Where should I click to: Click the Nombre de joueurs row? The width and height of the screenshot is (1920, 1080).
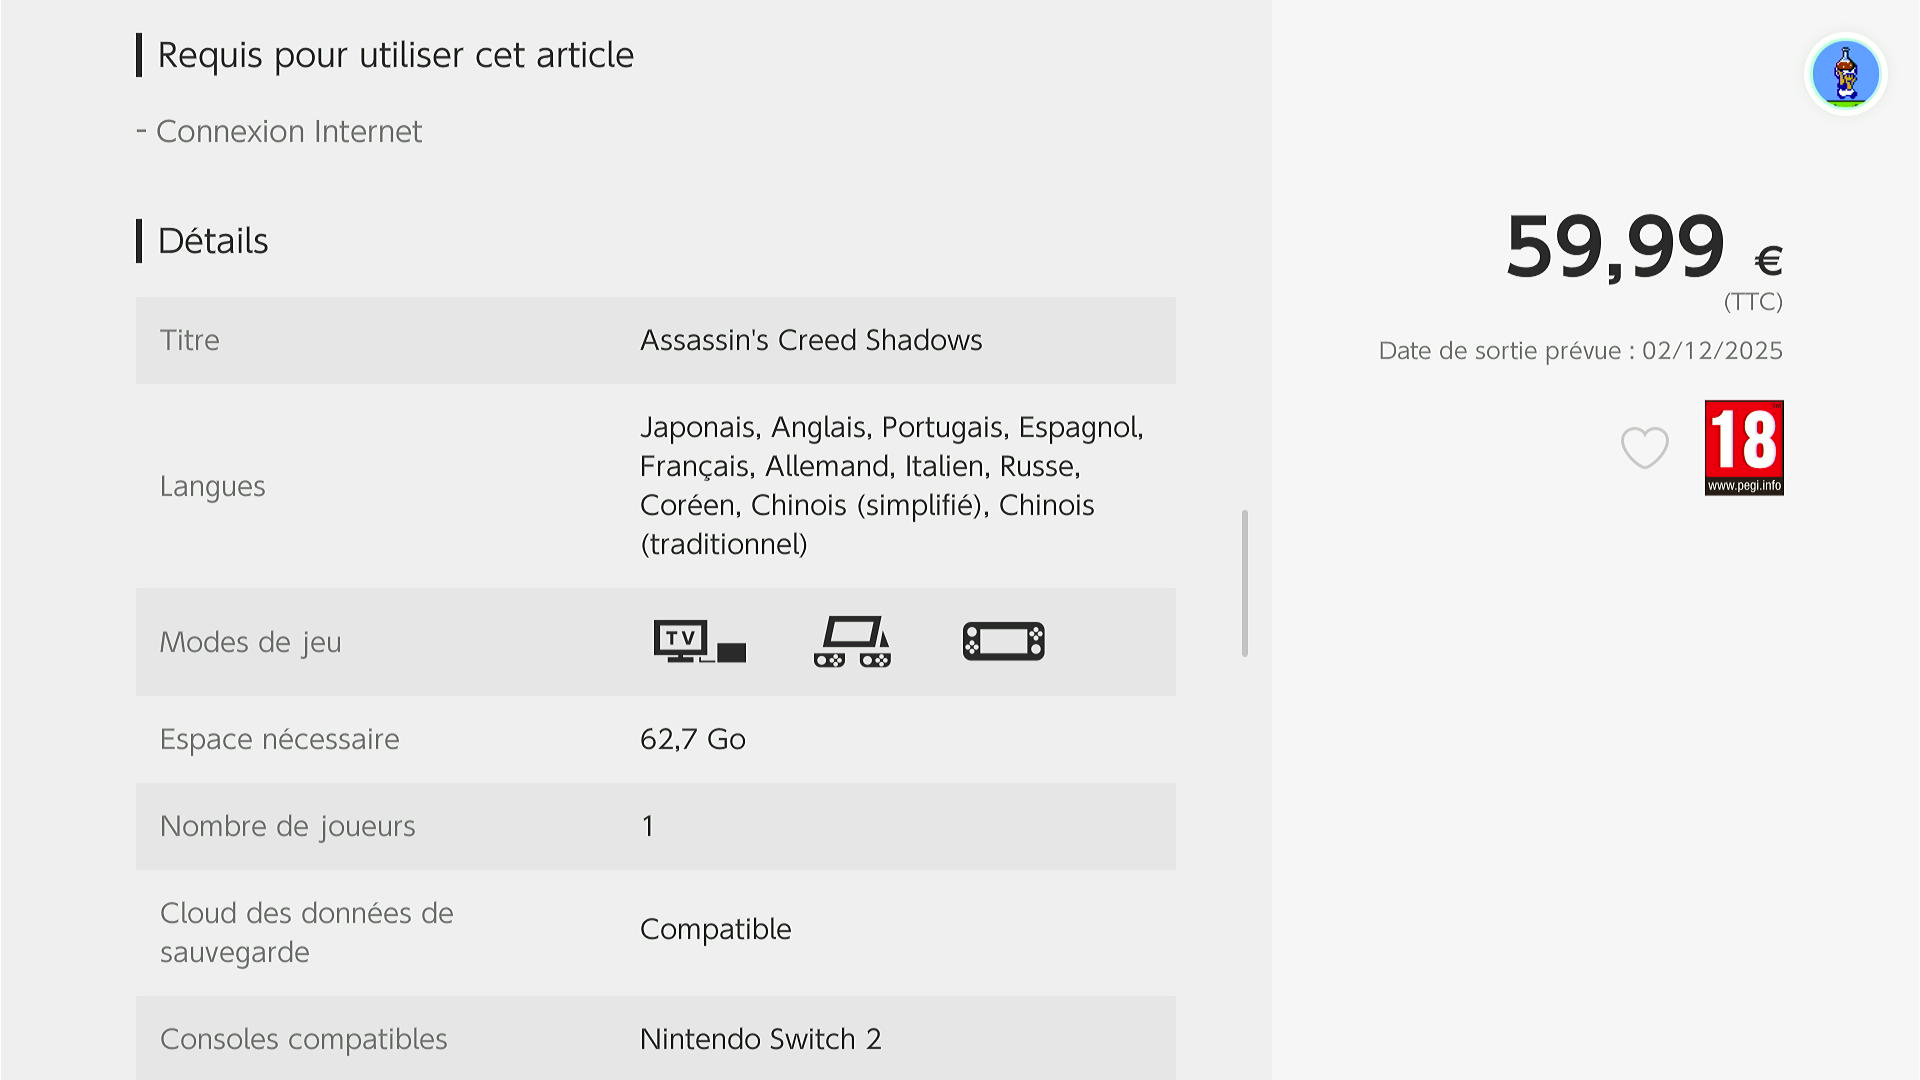[287, 826]
